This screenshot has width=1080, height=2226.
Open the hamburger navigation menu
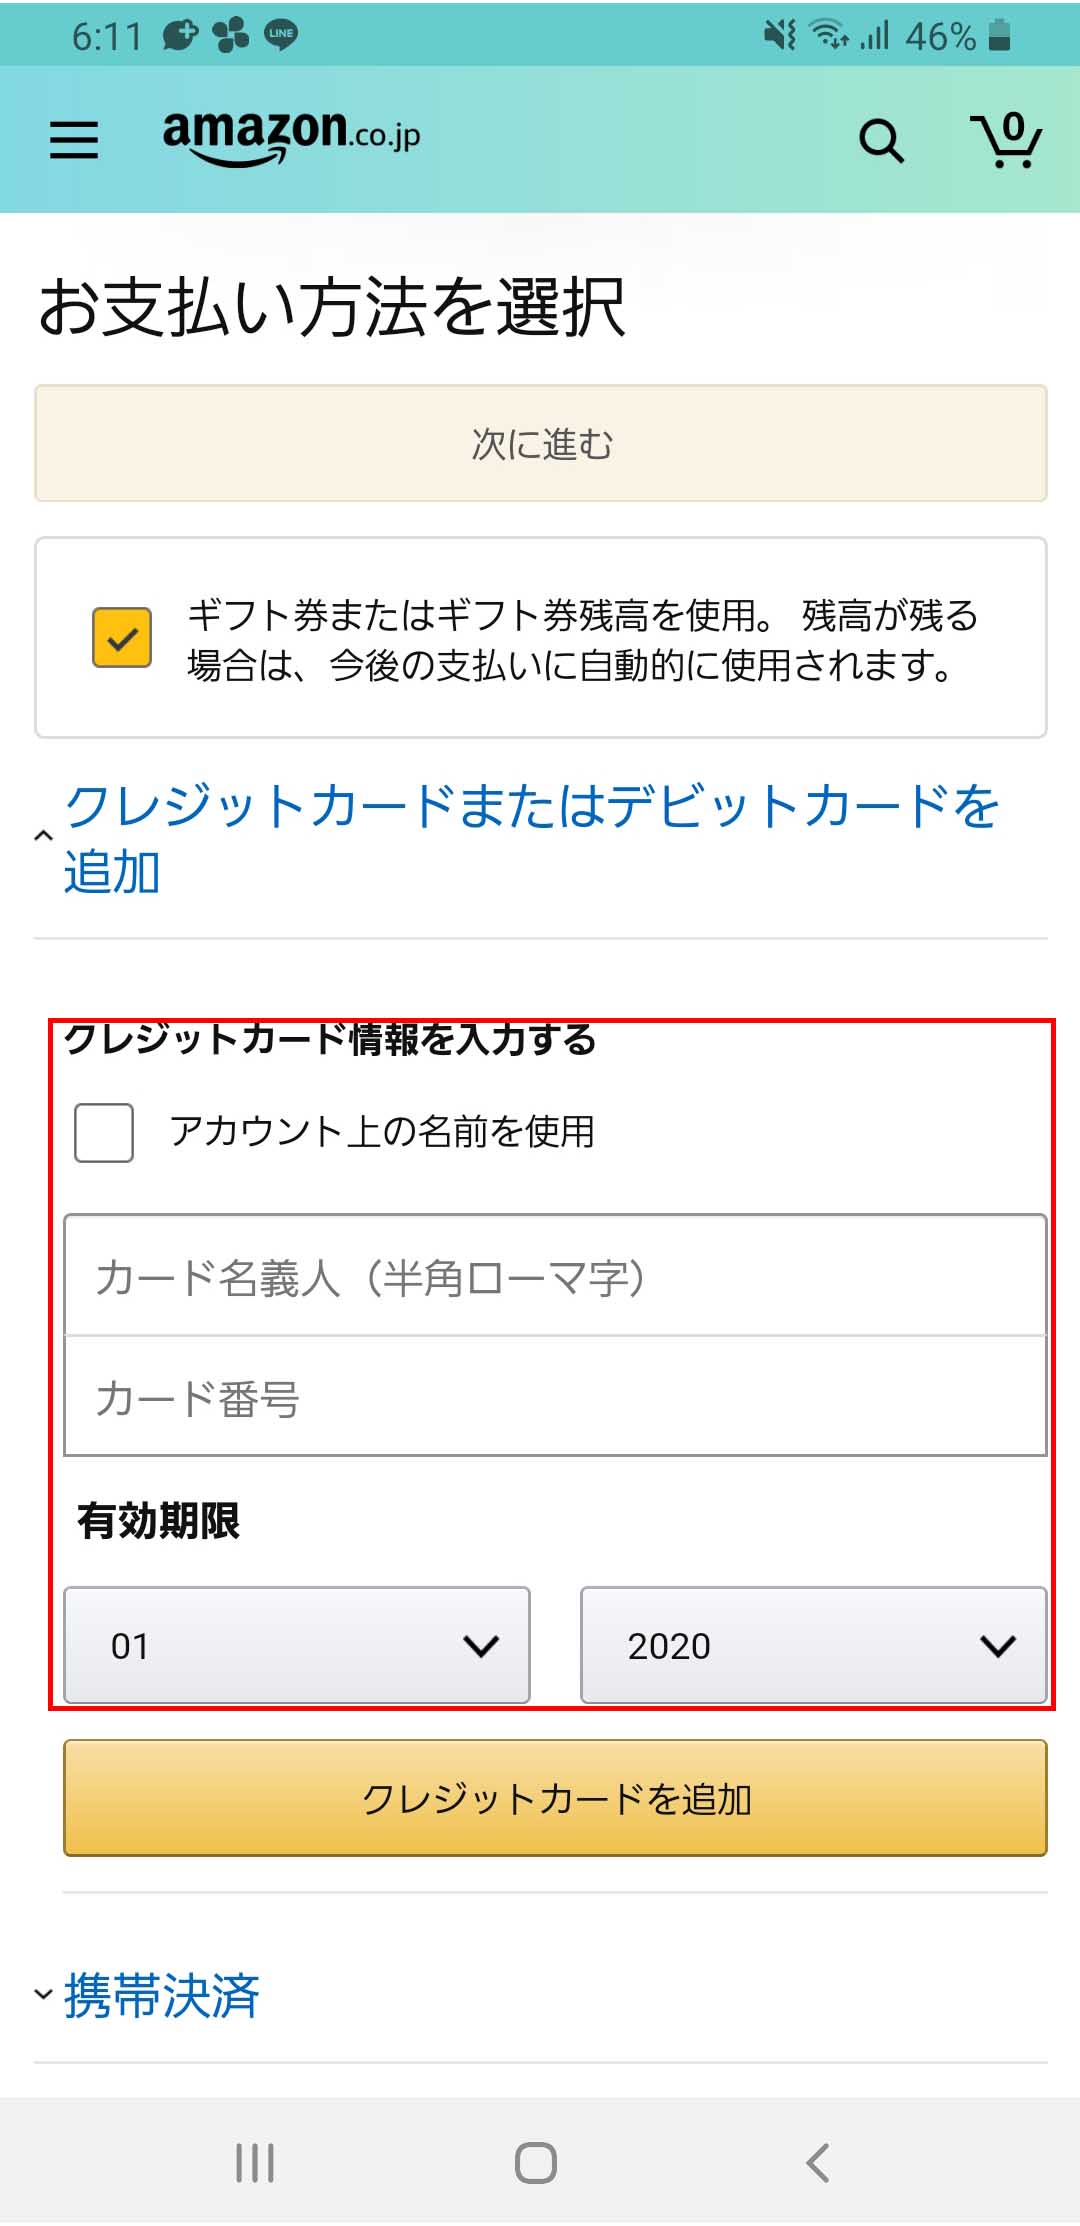[x=74, y=140]
